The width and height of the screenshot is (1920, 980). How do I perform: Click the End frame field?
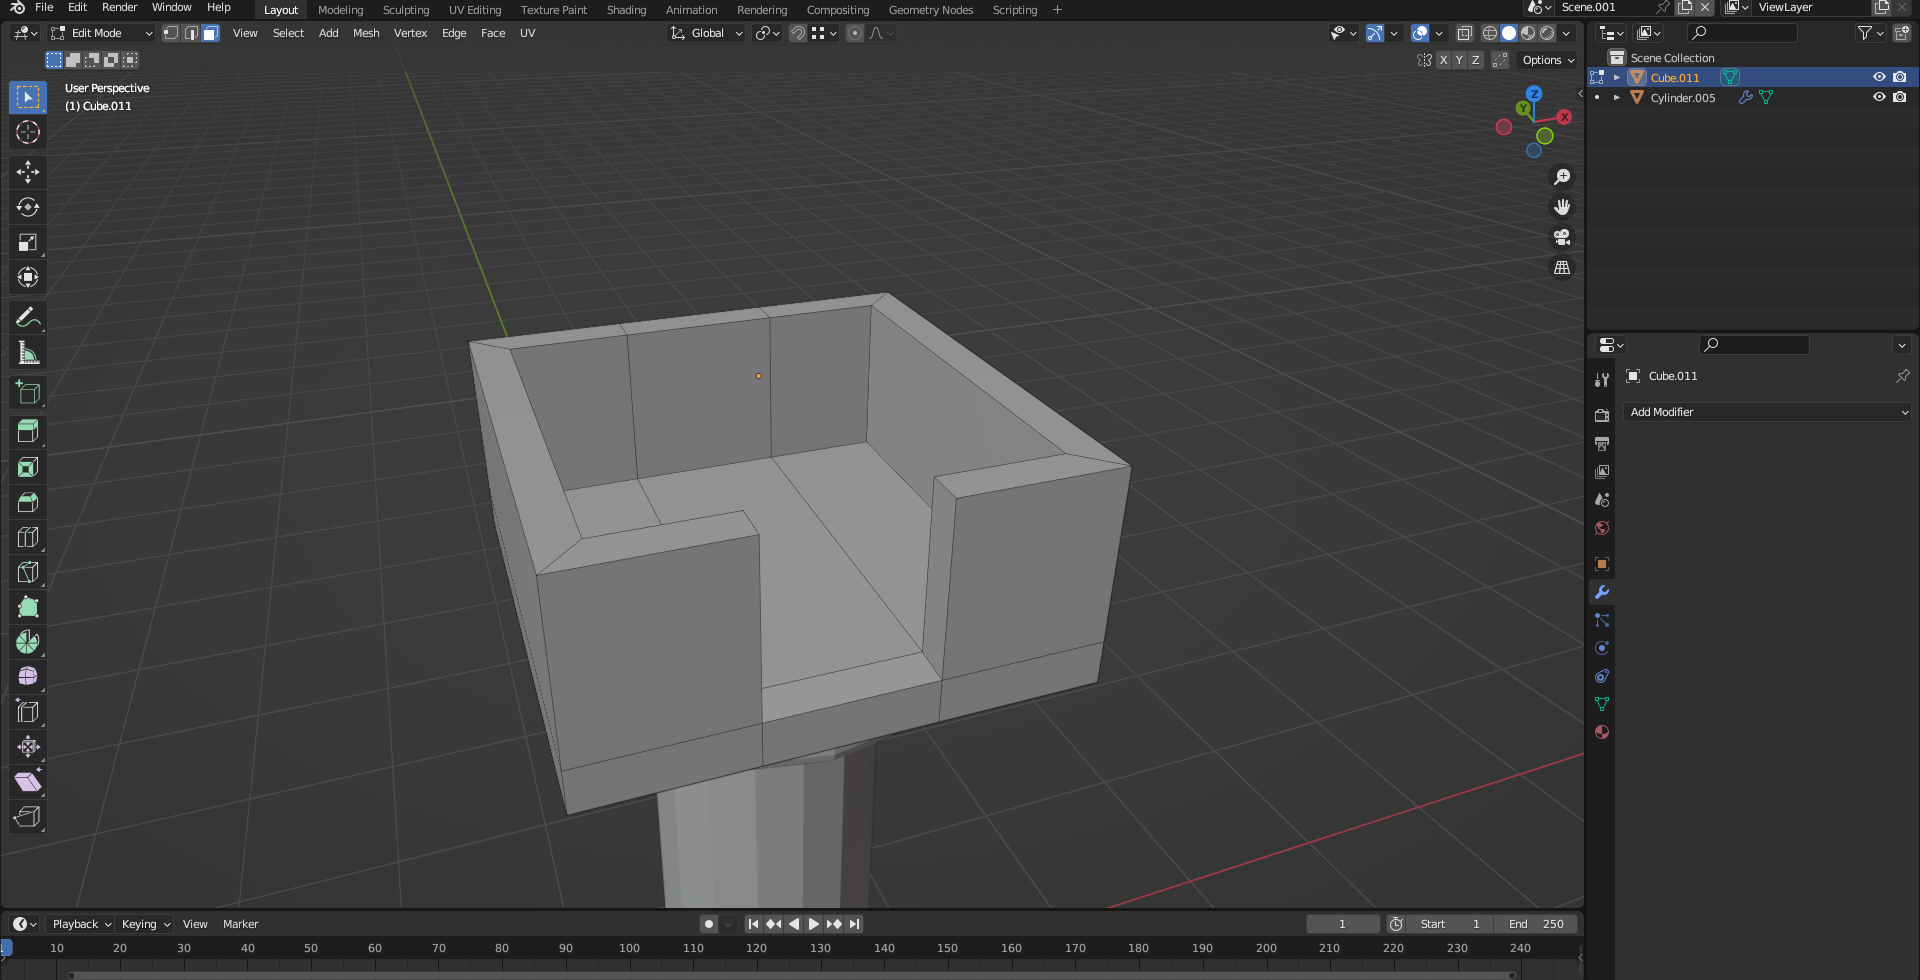click(x=1537, y=924)
